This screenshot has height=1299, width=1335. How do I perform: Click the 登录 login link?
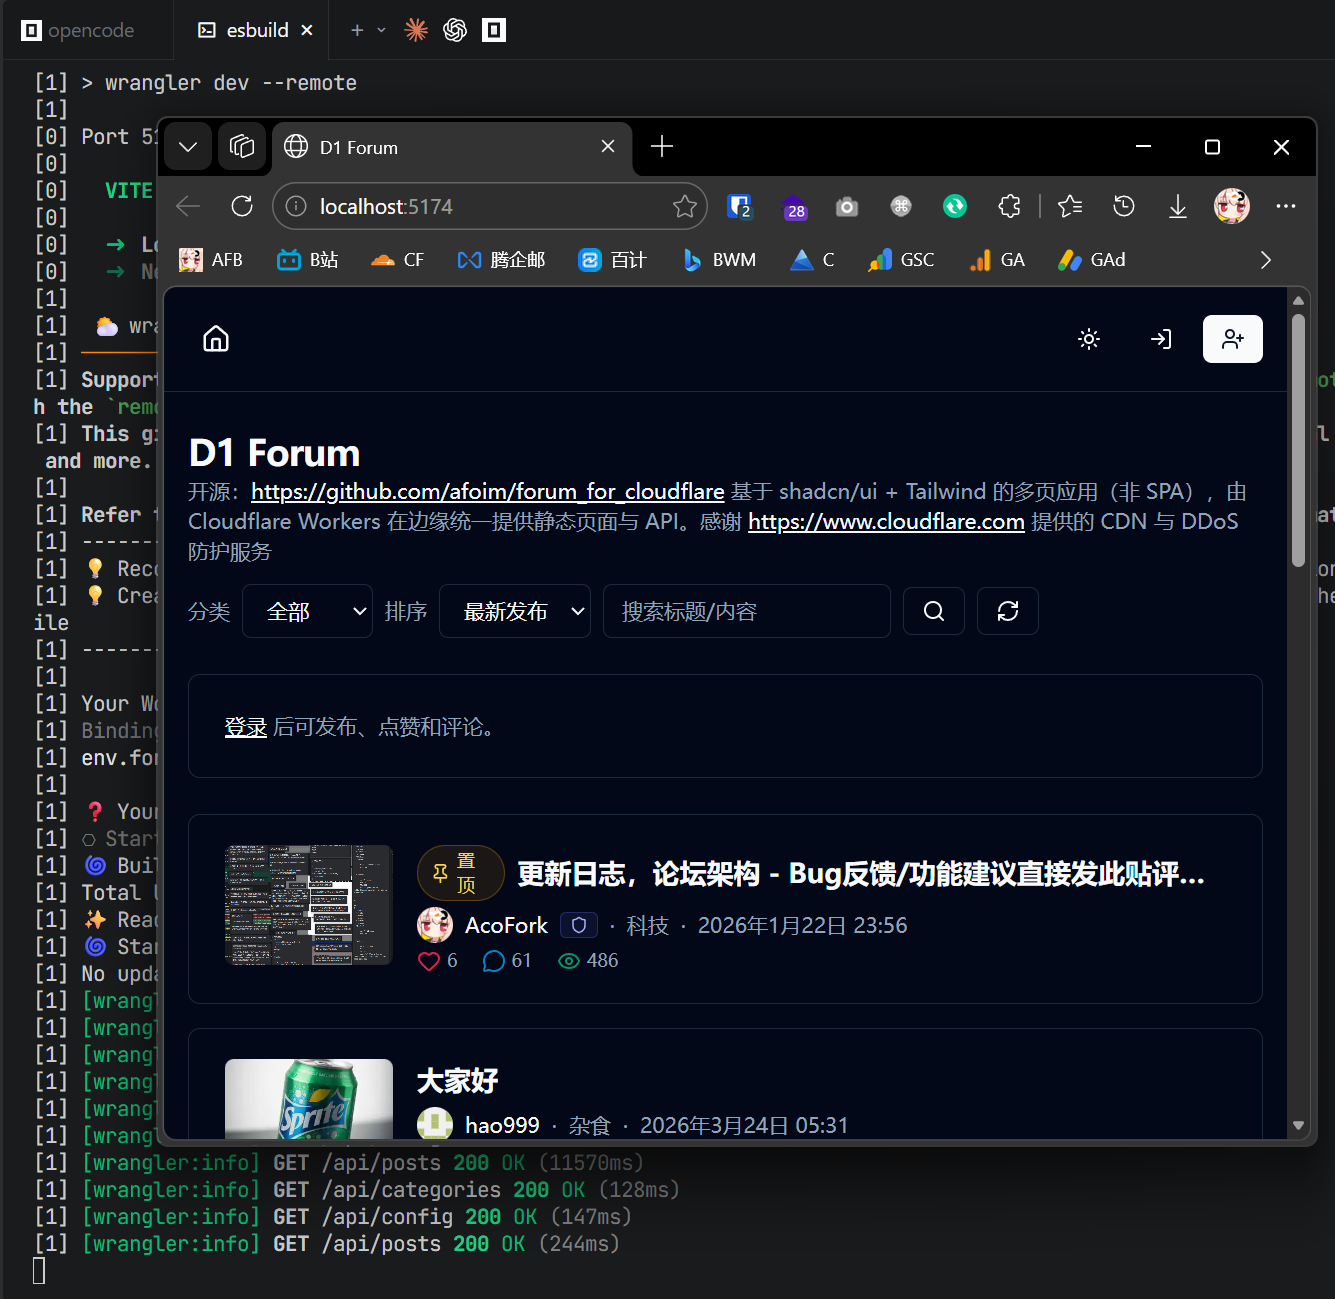point(245,727)
